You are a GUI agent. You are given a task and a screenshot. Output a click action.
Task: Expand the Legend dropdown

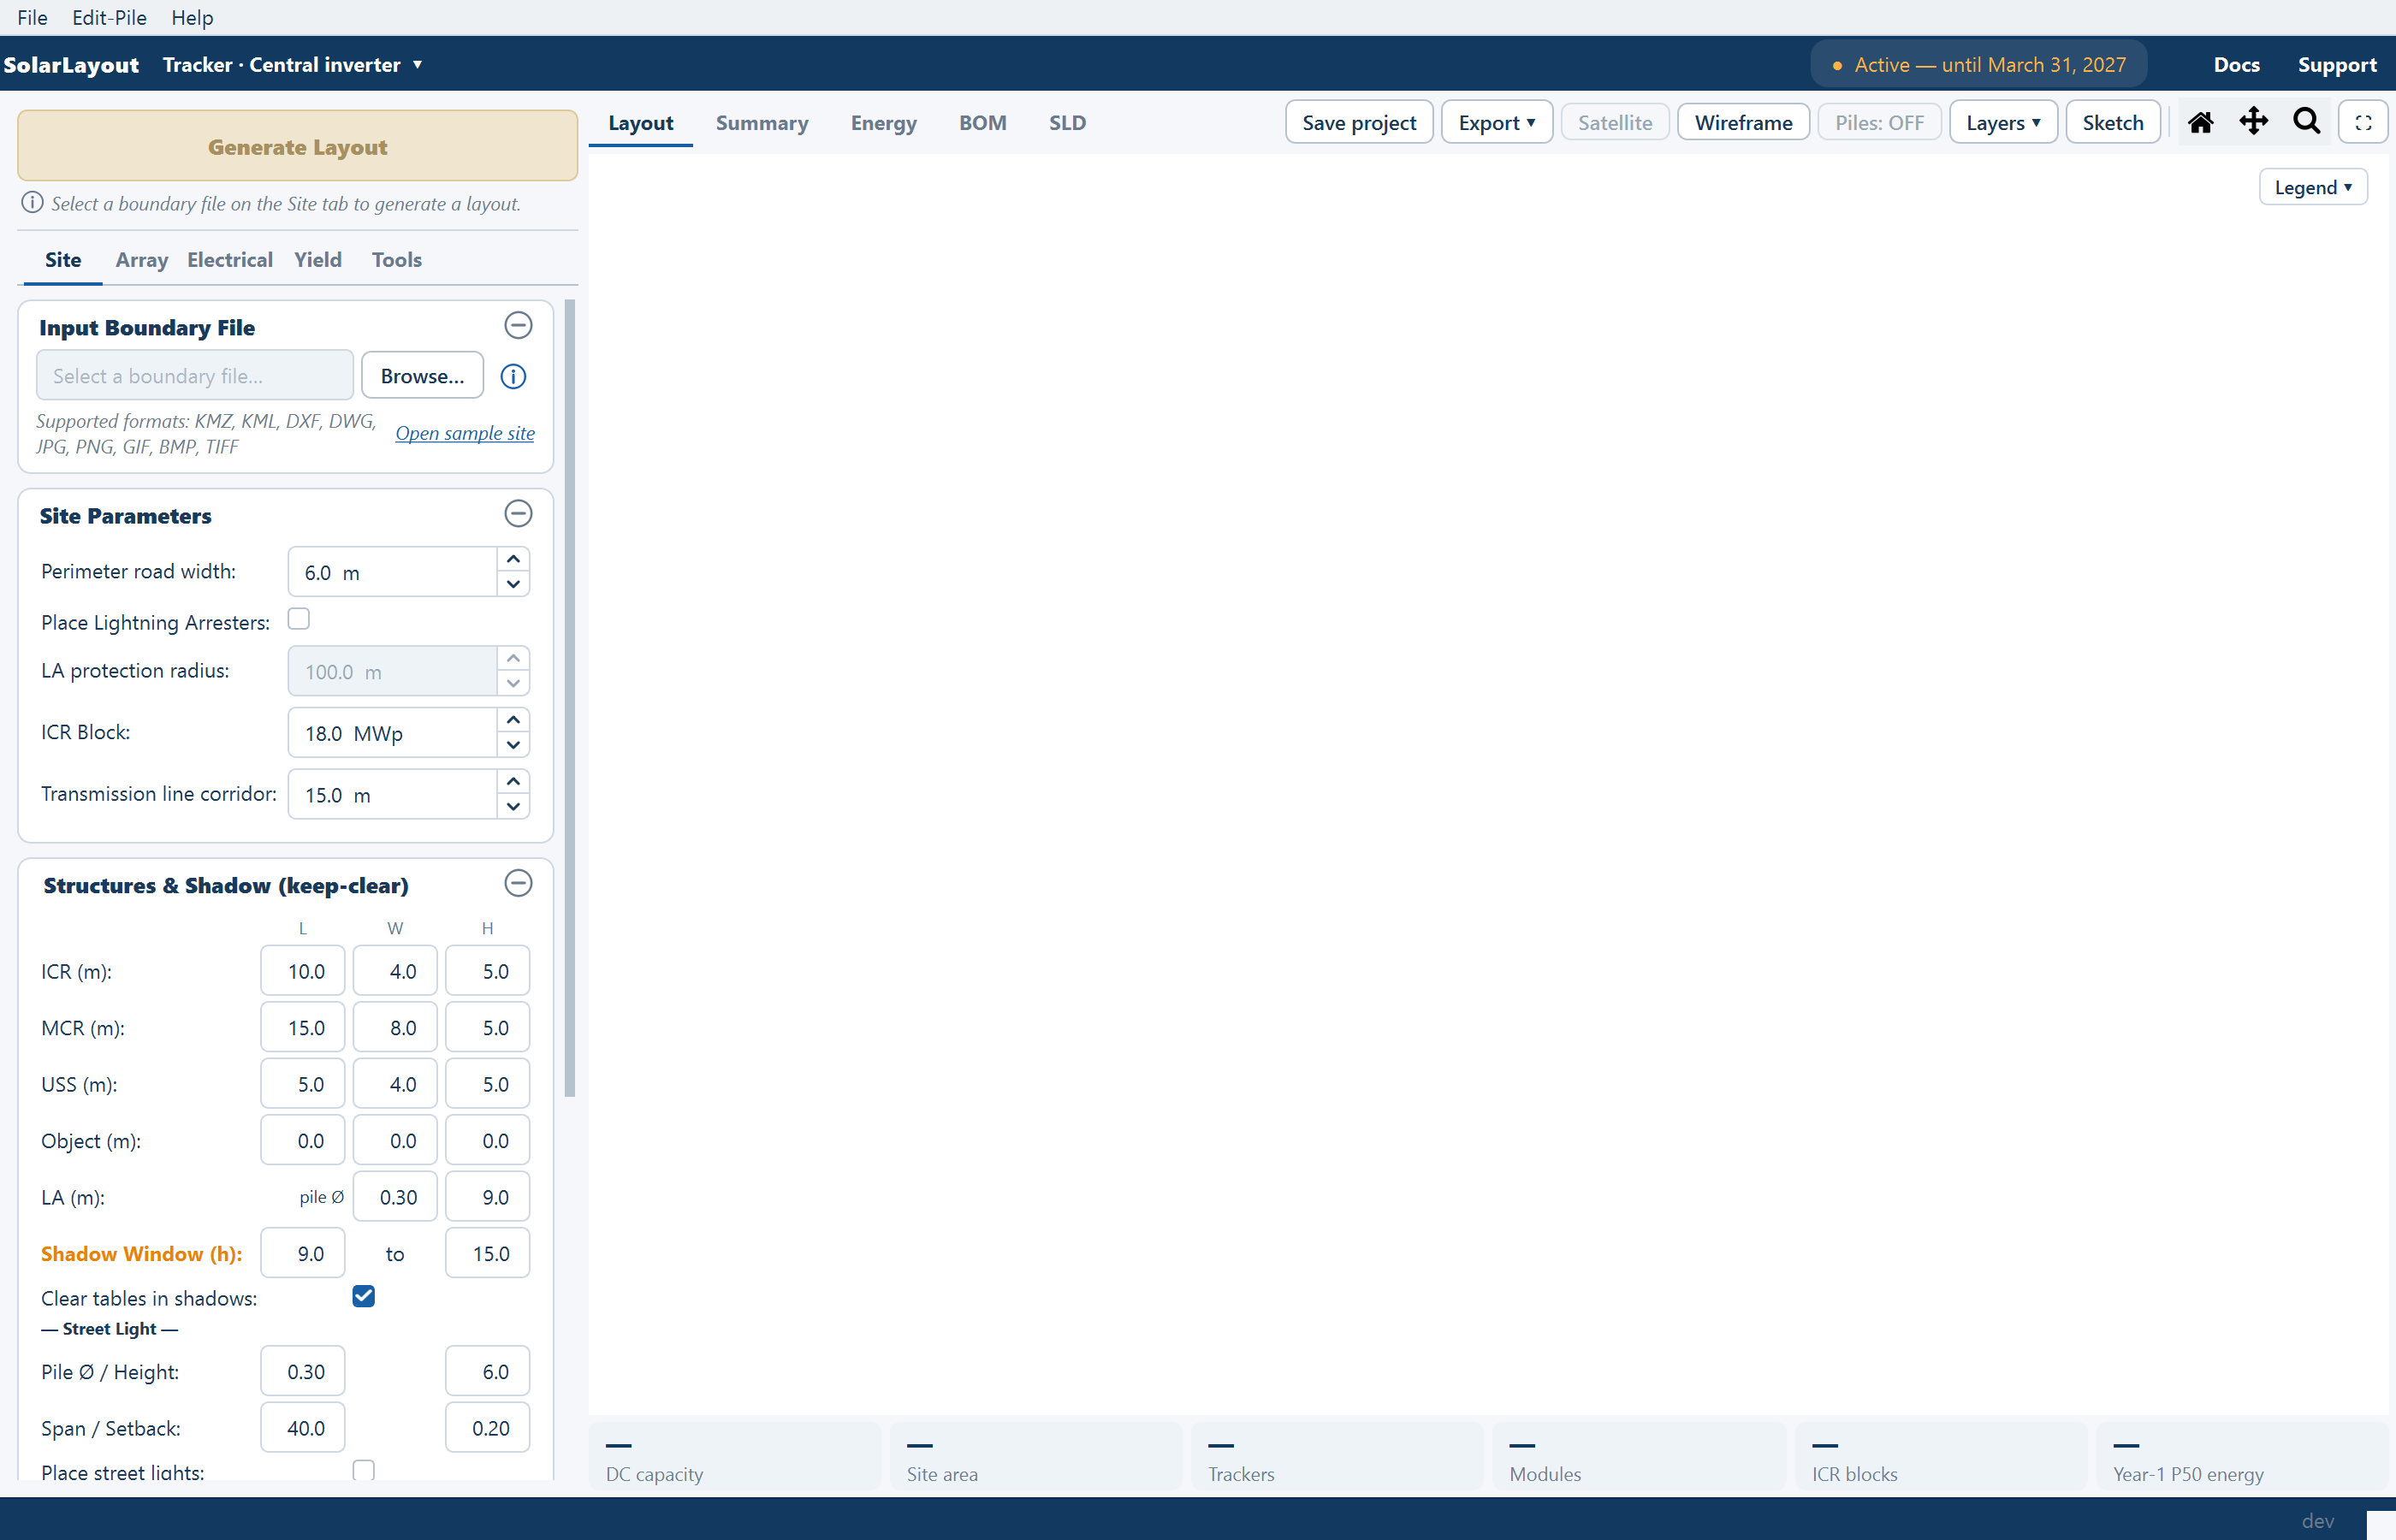(2312, 187)
